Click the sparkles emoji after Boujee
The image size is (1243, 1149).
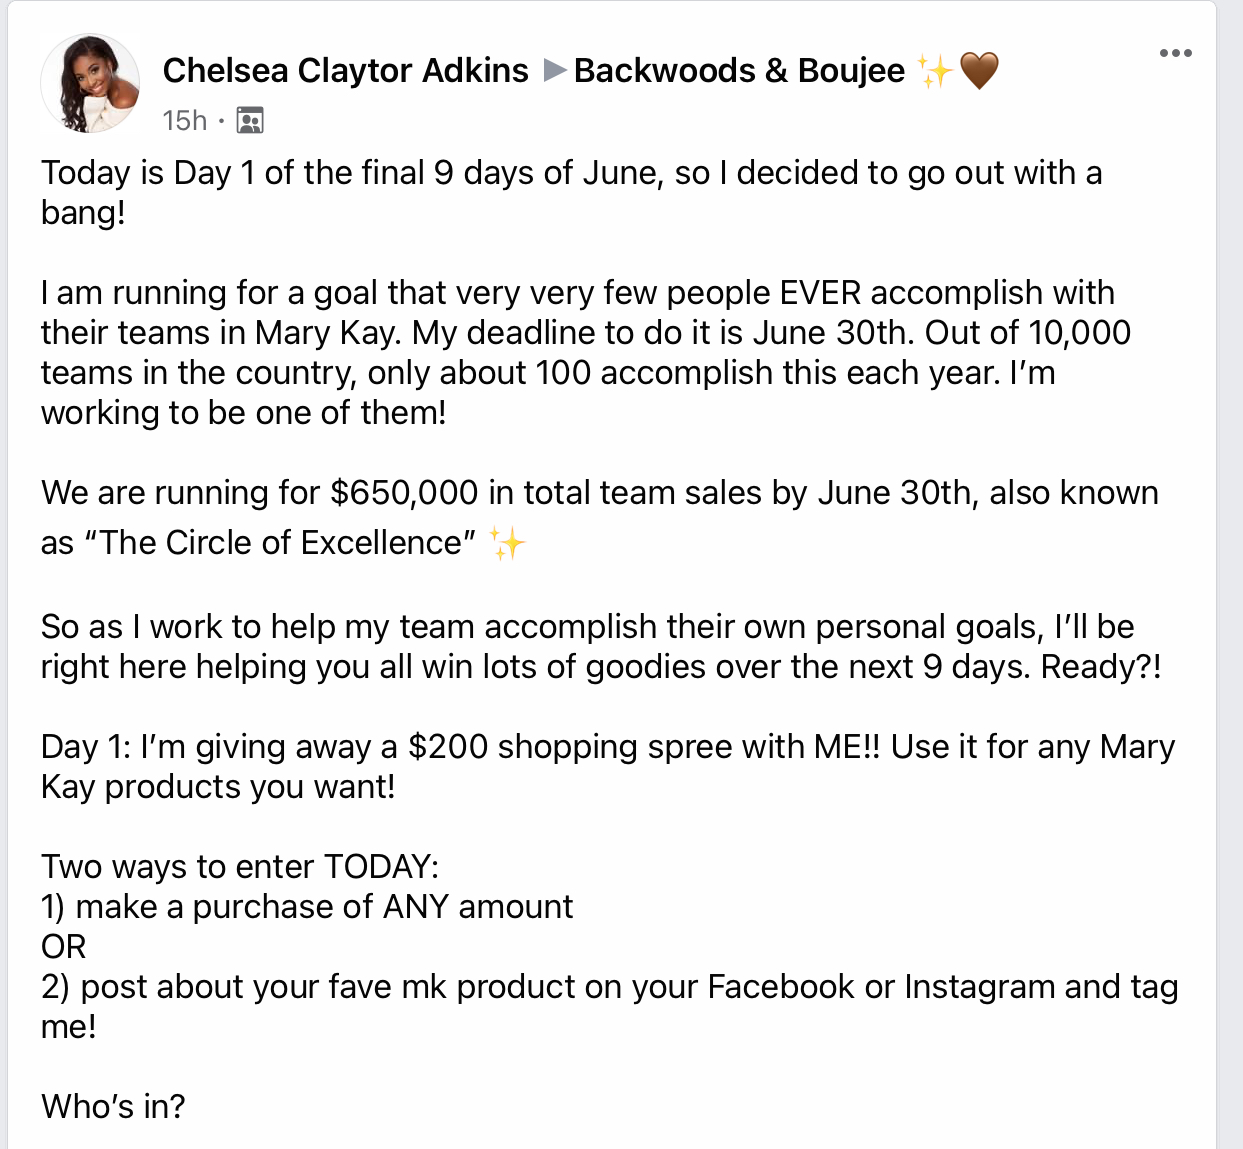pos(935,71)
